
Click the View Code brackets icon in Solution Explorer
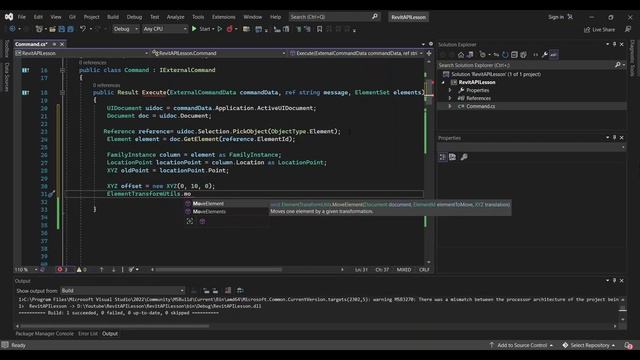(536, 55)
